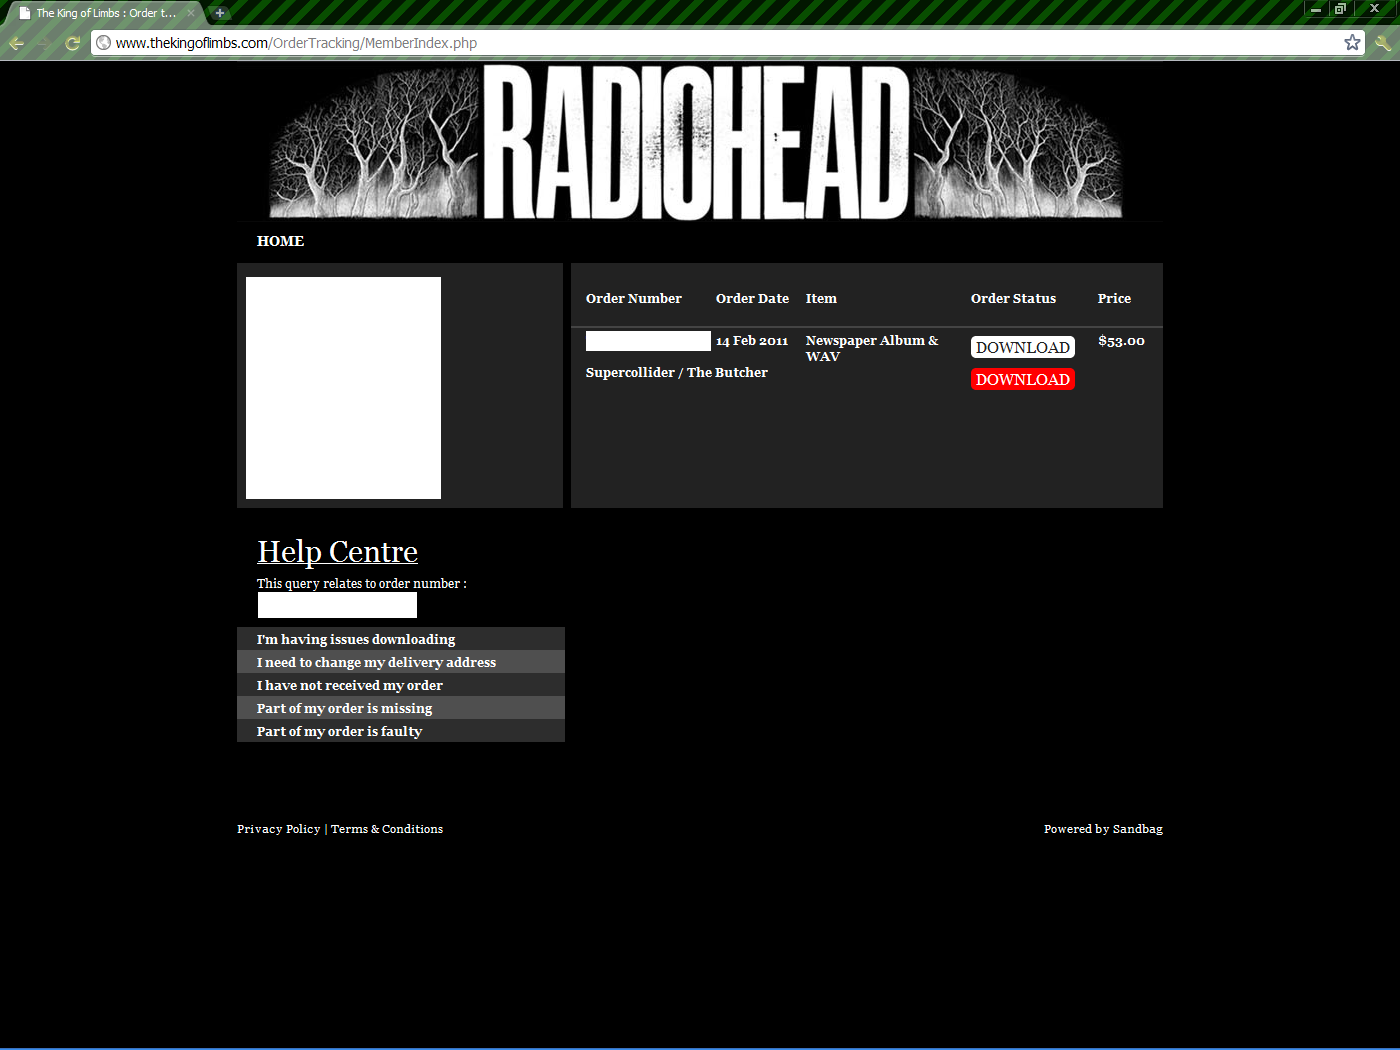Click the Order Number column header
The width and height of the screenshot is (1400, 1050).
634,298
